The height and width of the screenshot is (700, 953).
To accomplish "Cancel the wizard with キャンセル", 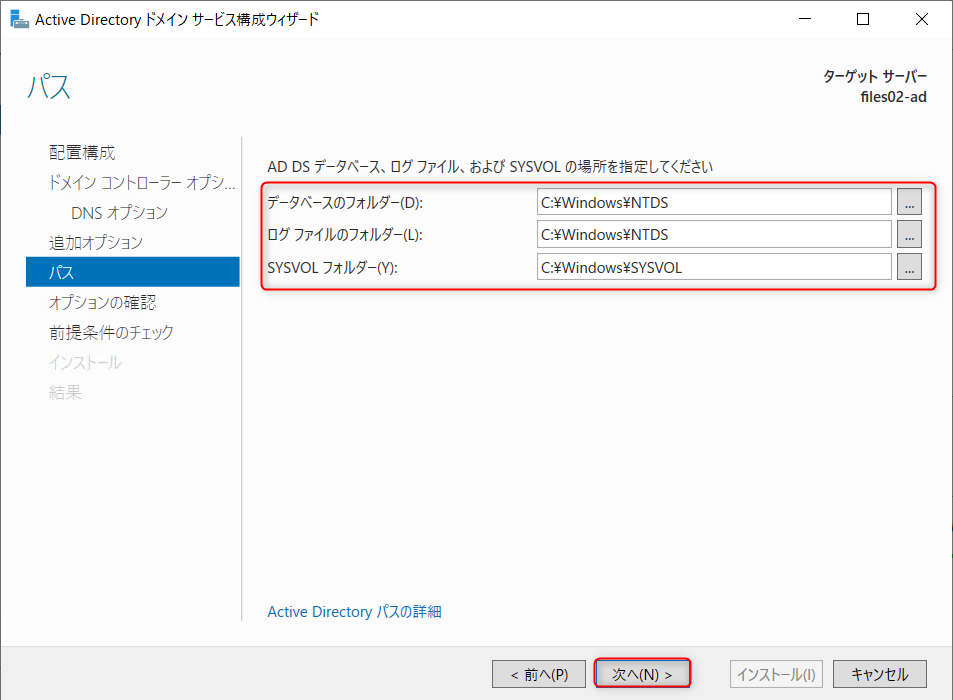I will tap(879, 673).
